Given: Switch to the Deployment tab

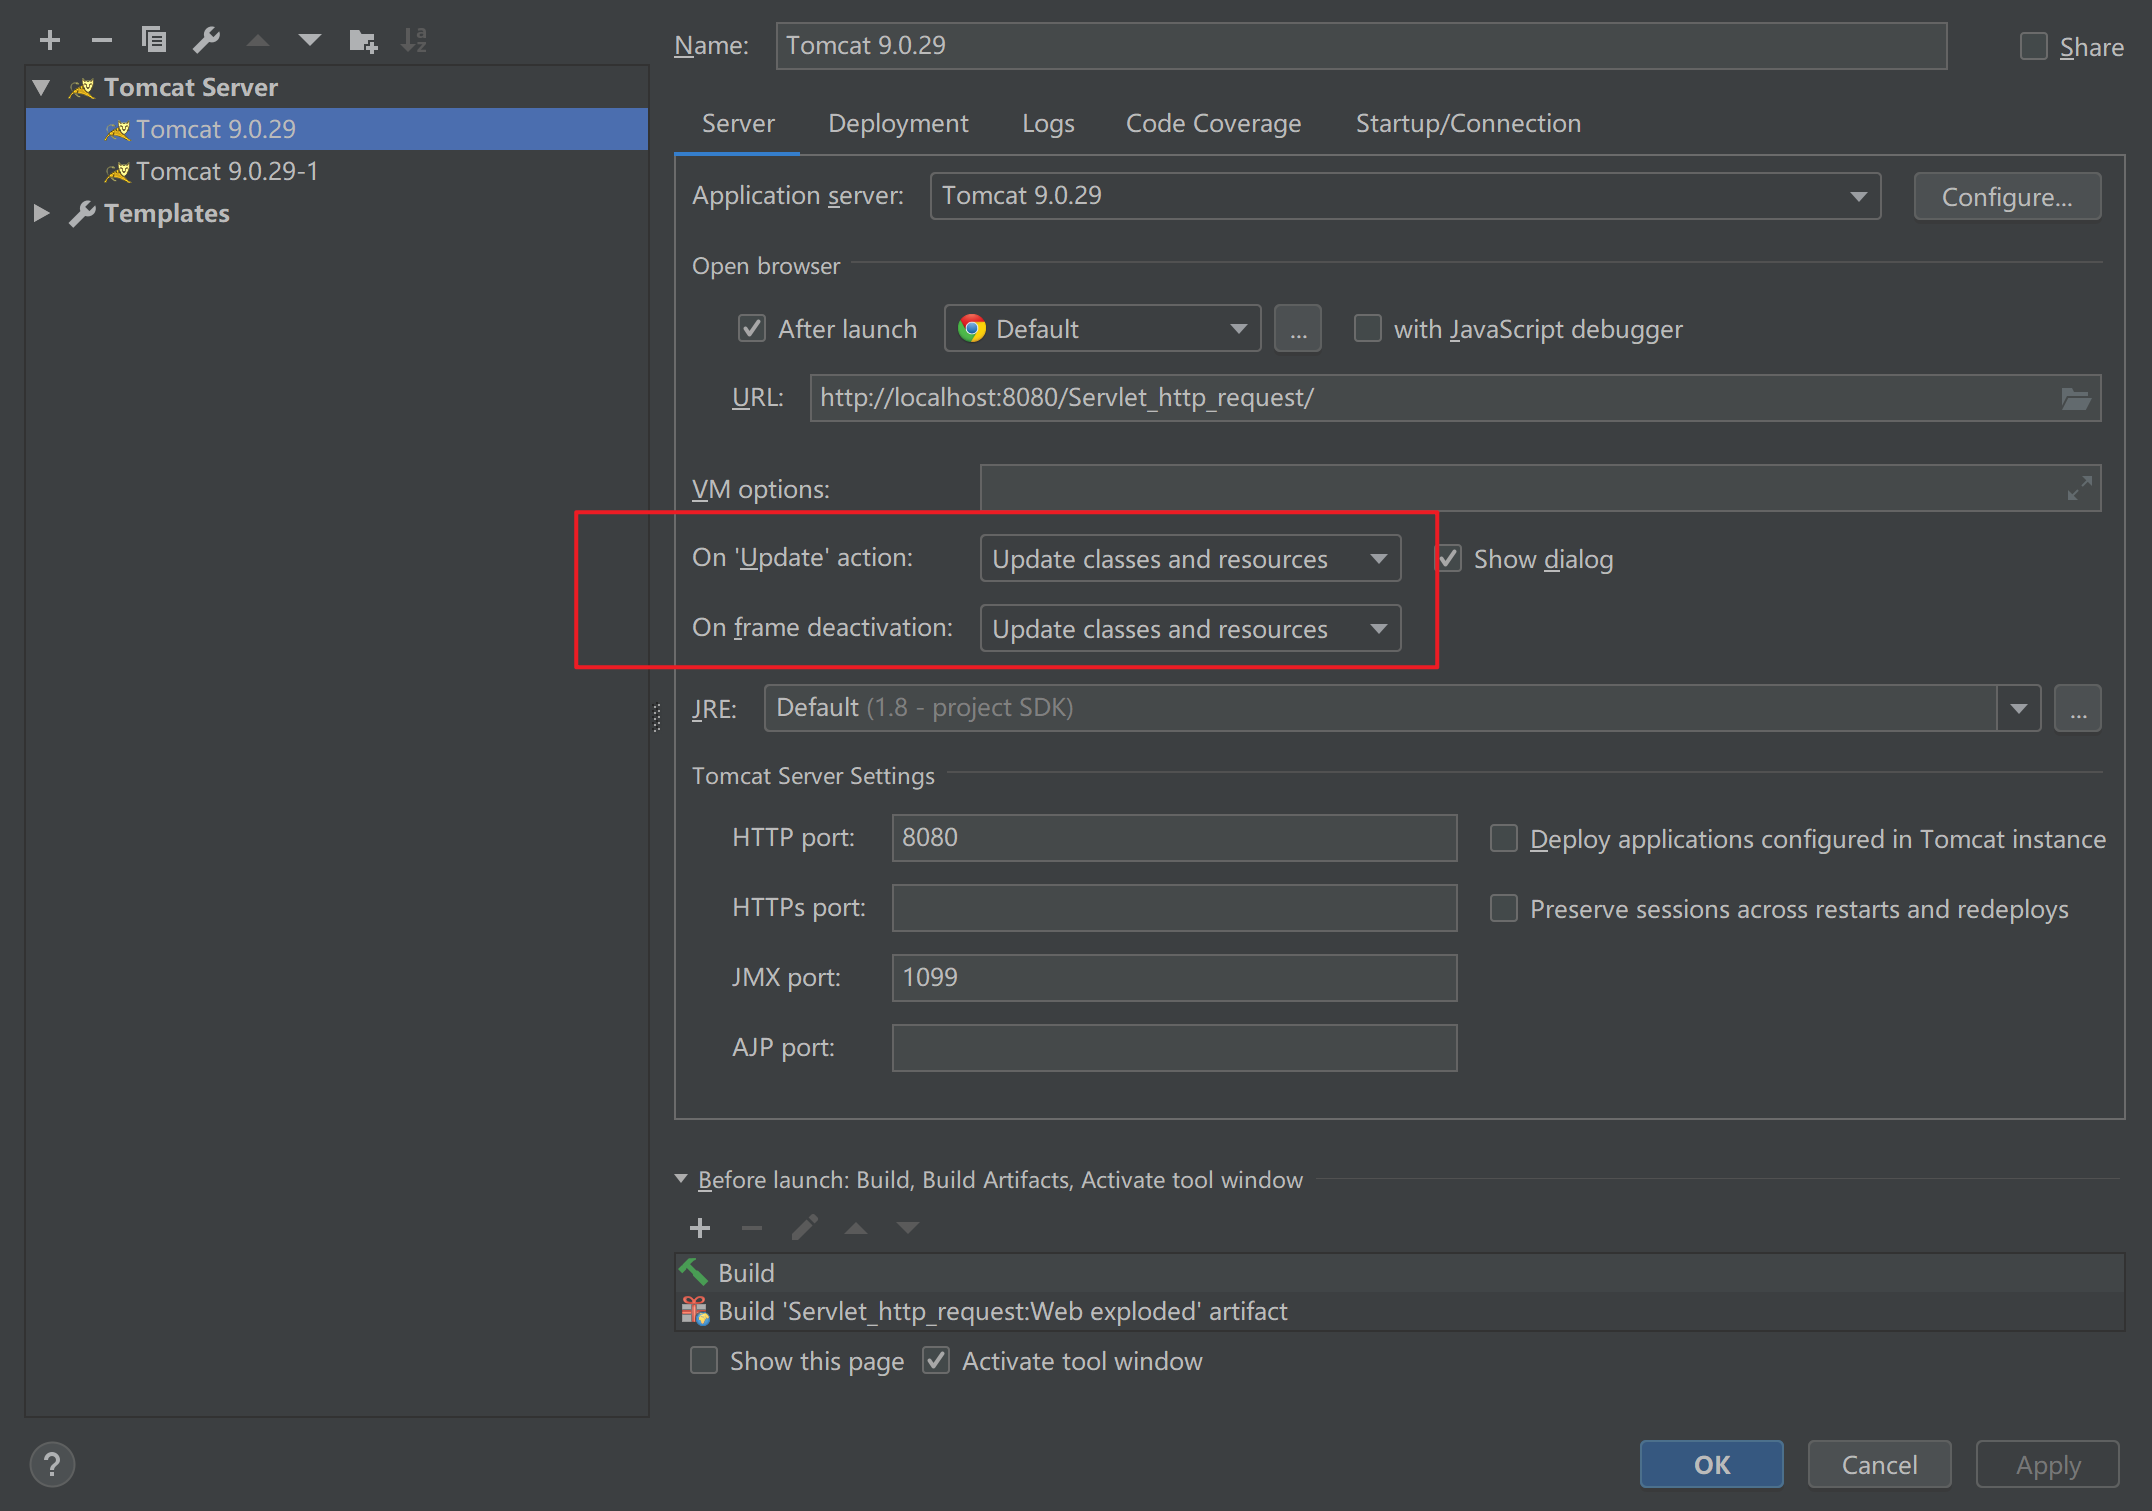Looking at the screenshot, I should coord(898,124).
